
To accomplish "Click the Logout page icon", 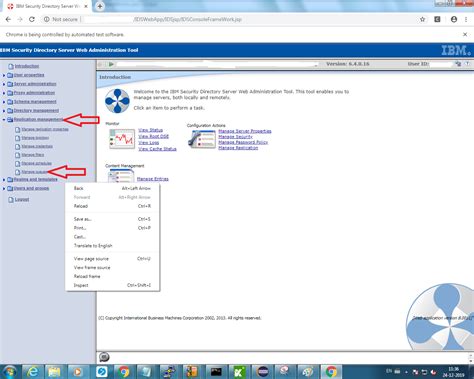I will 11,200.
